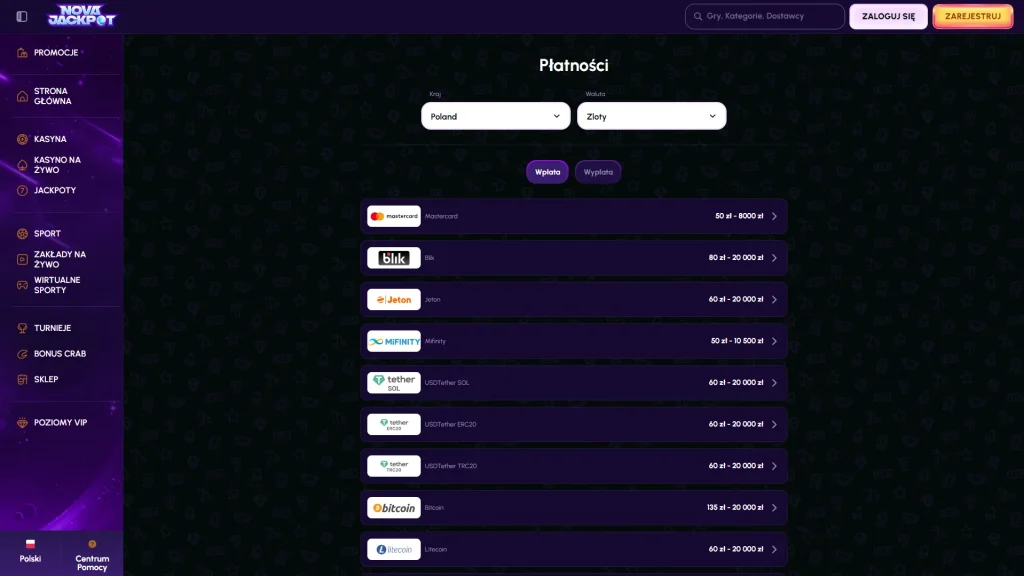Open the Waluta dropdown showing Złoty

point(651,116)
